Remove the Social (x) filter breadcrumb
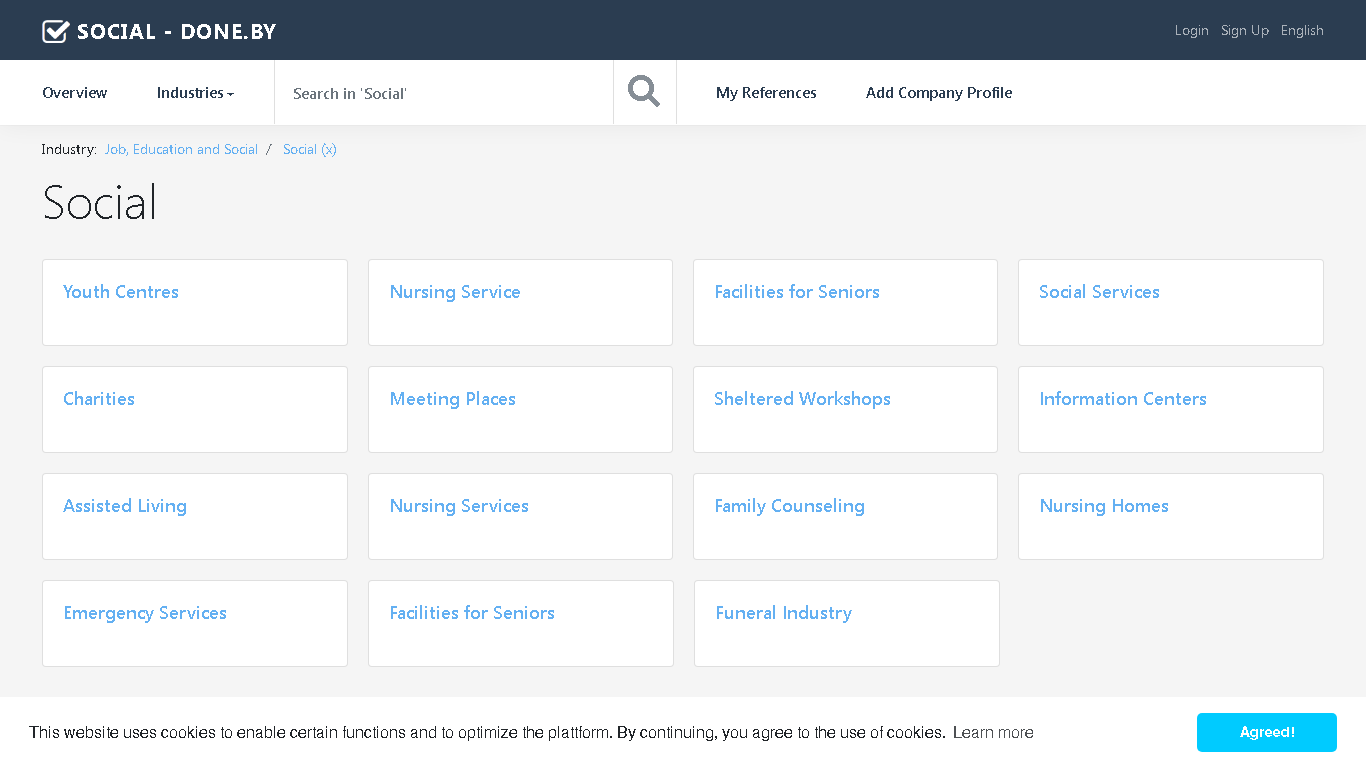Viewport: 1366px width, 768px height. pos(310,149)
